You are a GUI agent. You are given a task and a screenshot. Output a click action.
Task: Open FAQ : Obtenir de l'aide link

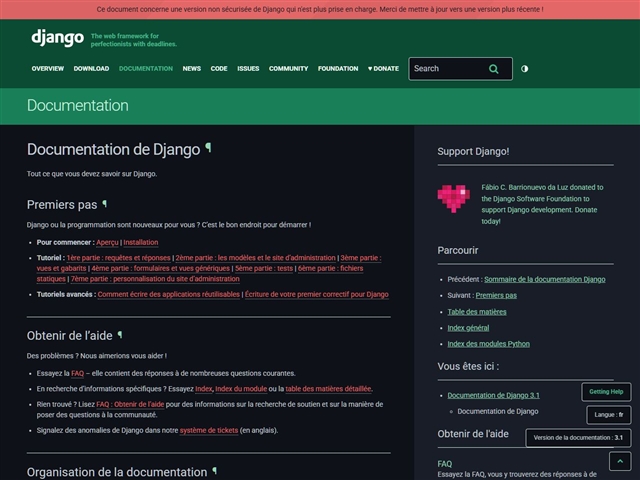(x=130, y=404)
